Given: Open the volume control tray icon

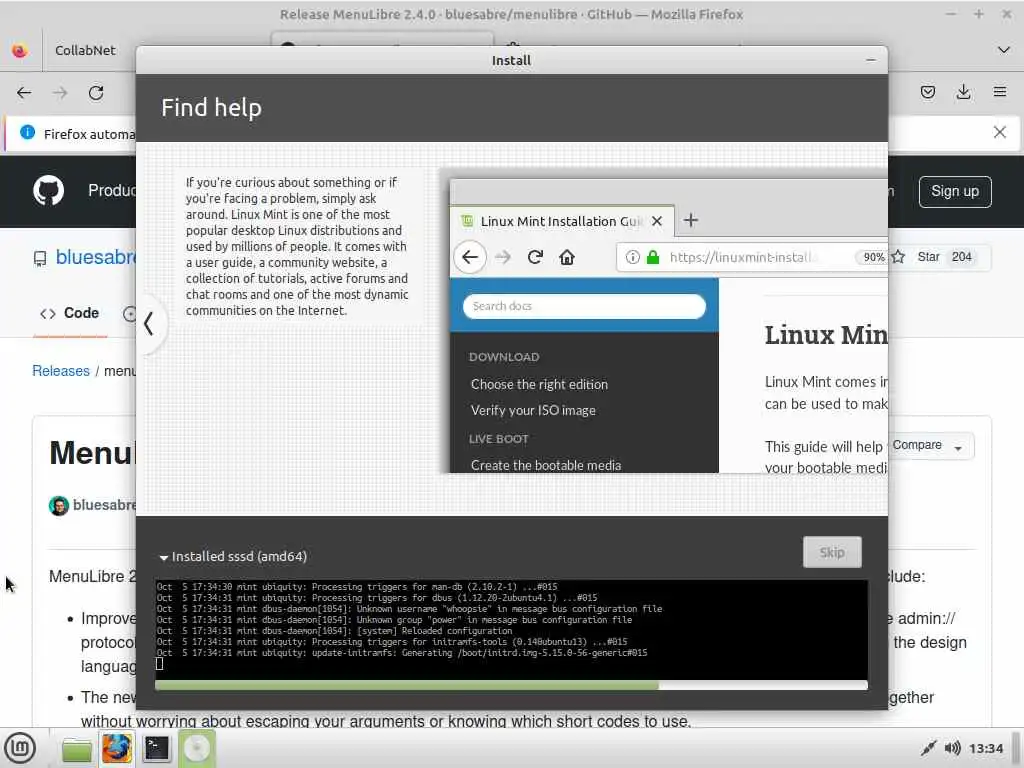Looking at the screenshot, I should point(952,748).
